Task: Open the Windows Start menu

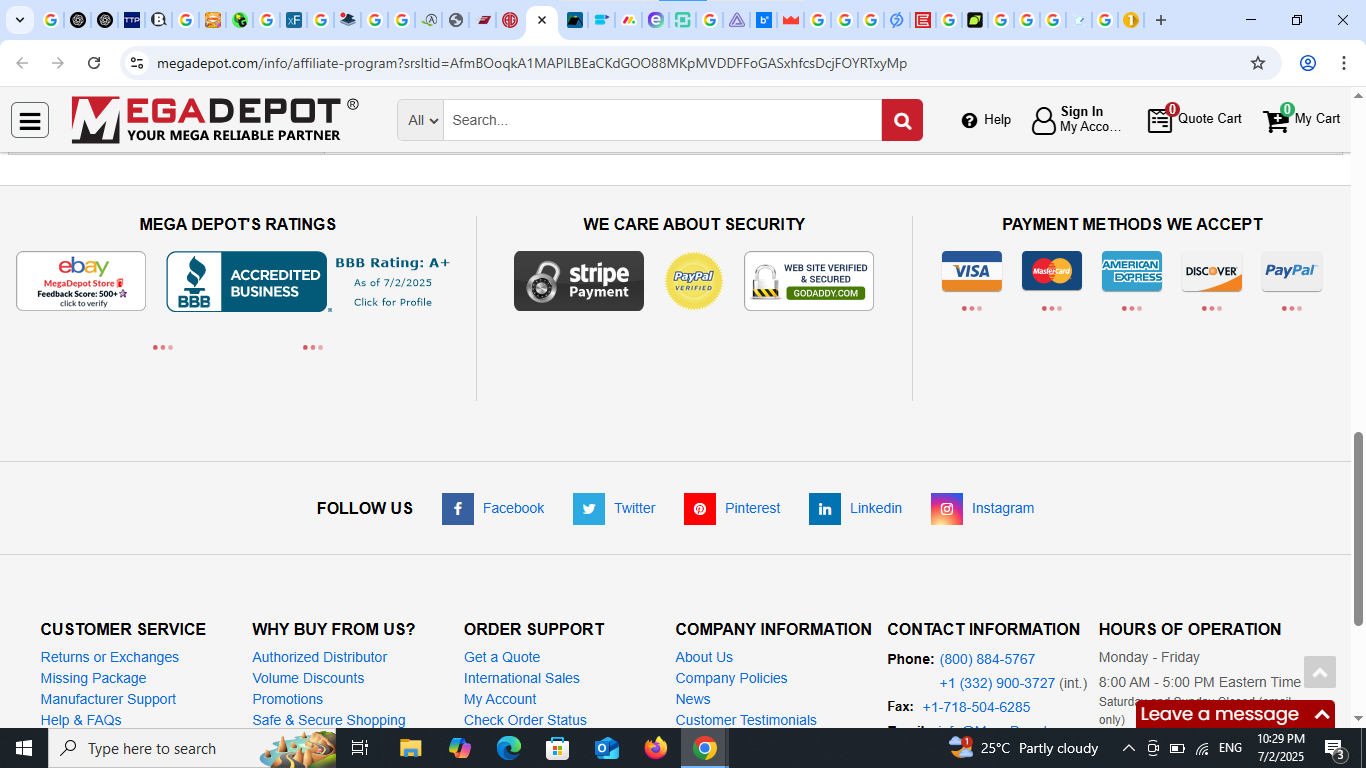Action: (x=24, y=748)
